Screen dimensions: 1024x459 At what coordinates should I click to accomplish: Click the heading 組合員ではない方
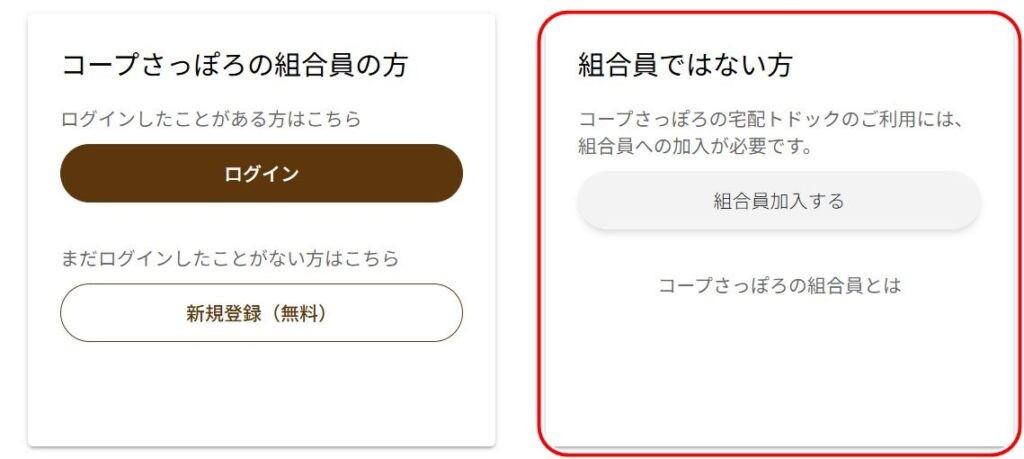(x=685, y=66)
